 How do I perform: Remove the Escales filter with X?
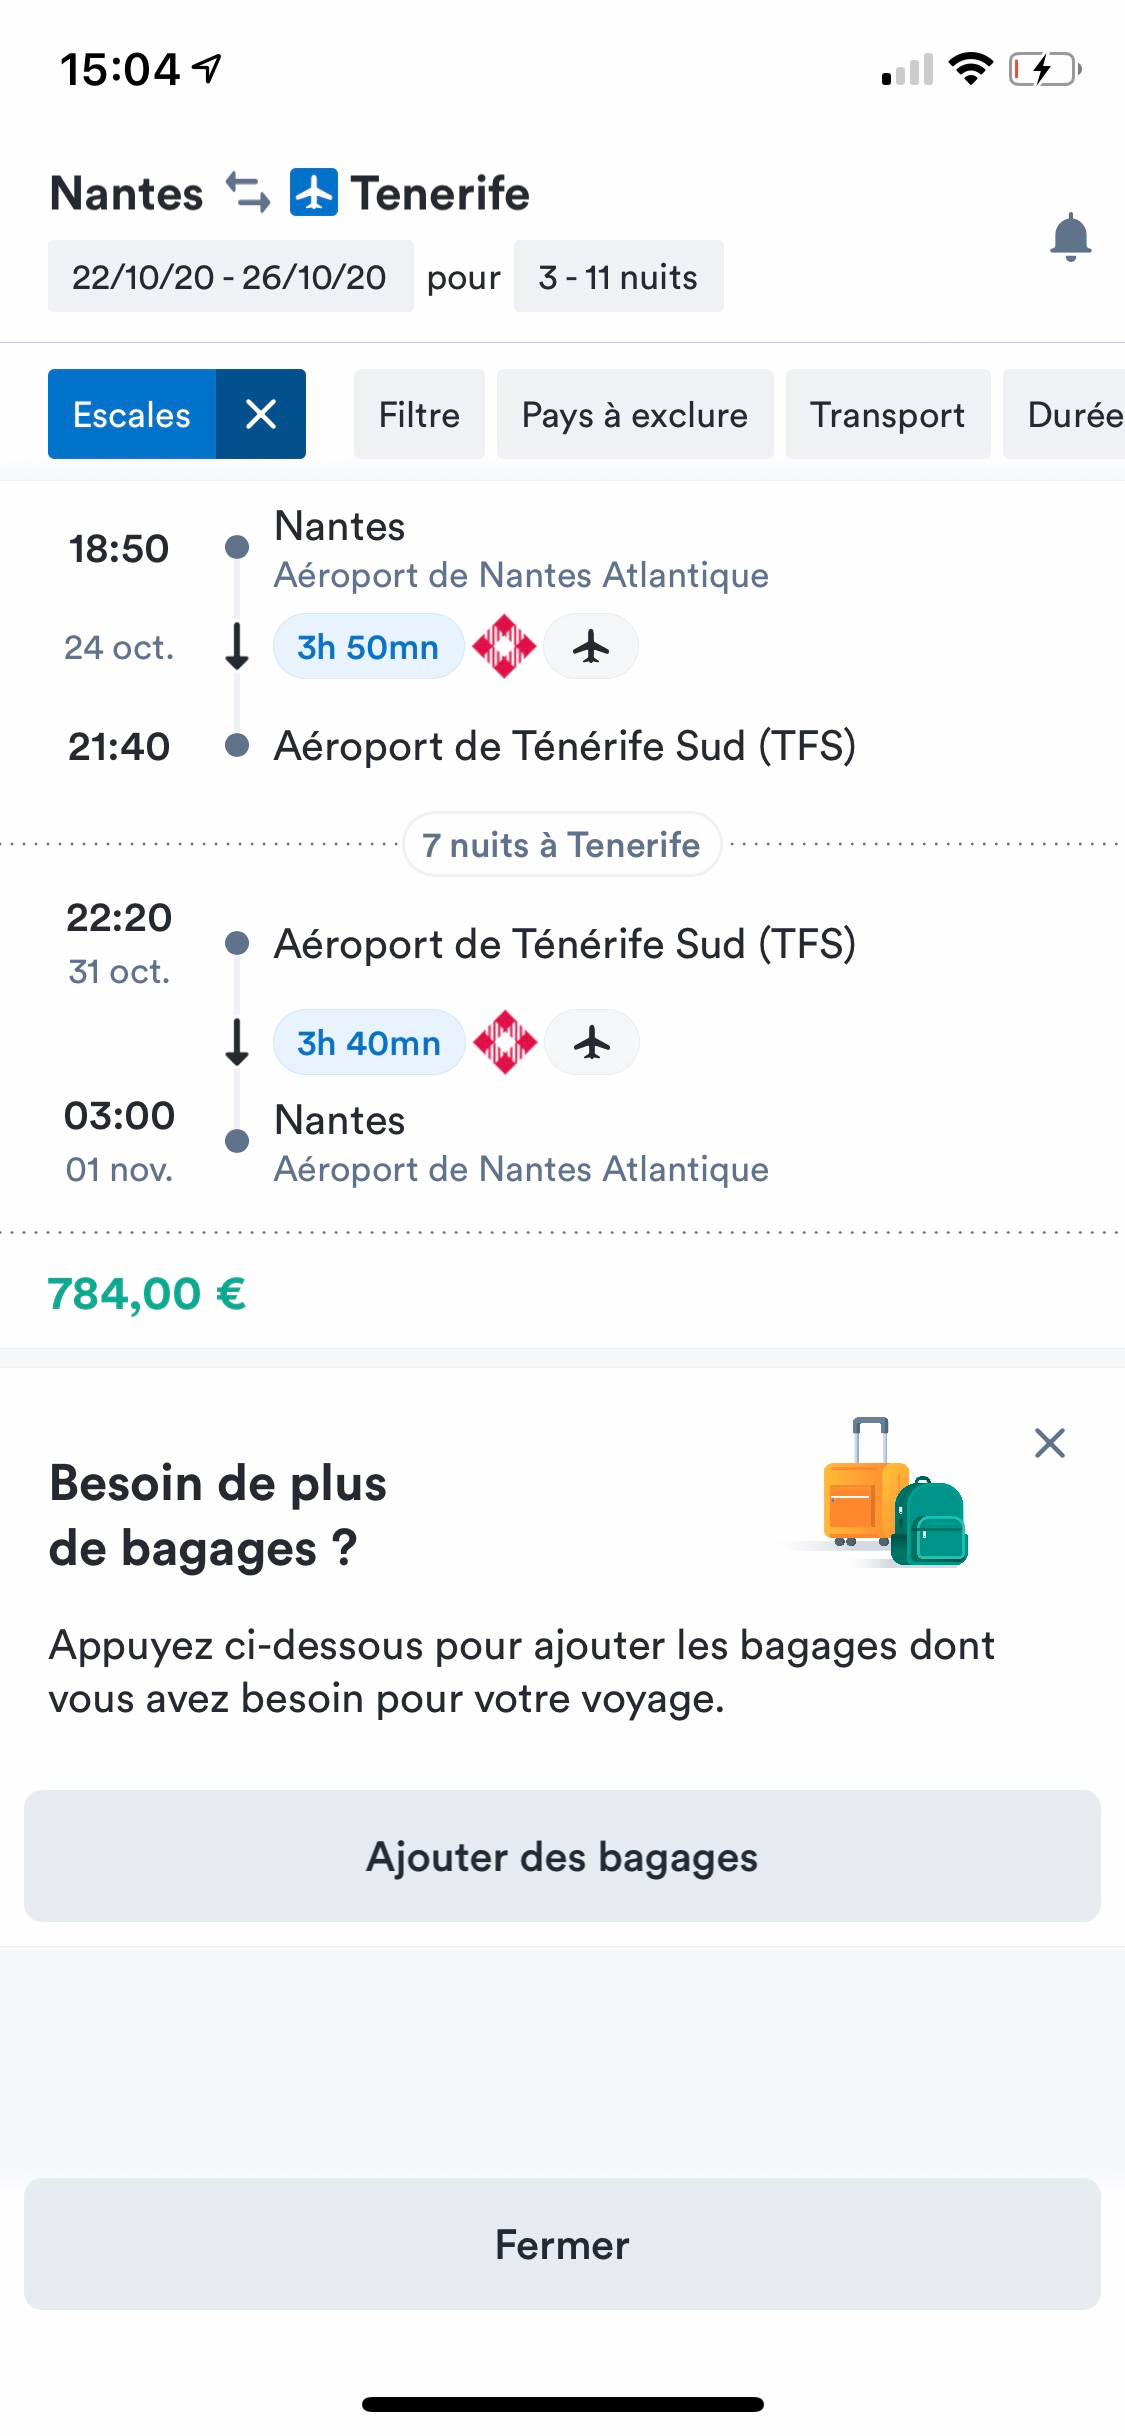tap(261, 414)
